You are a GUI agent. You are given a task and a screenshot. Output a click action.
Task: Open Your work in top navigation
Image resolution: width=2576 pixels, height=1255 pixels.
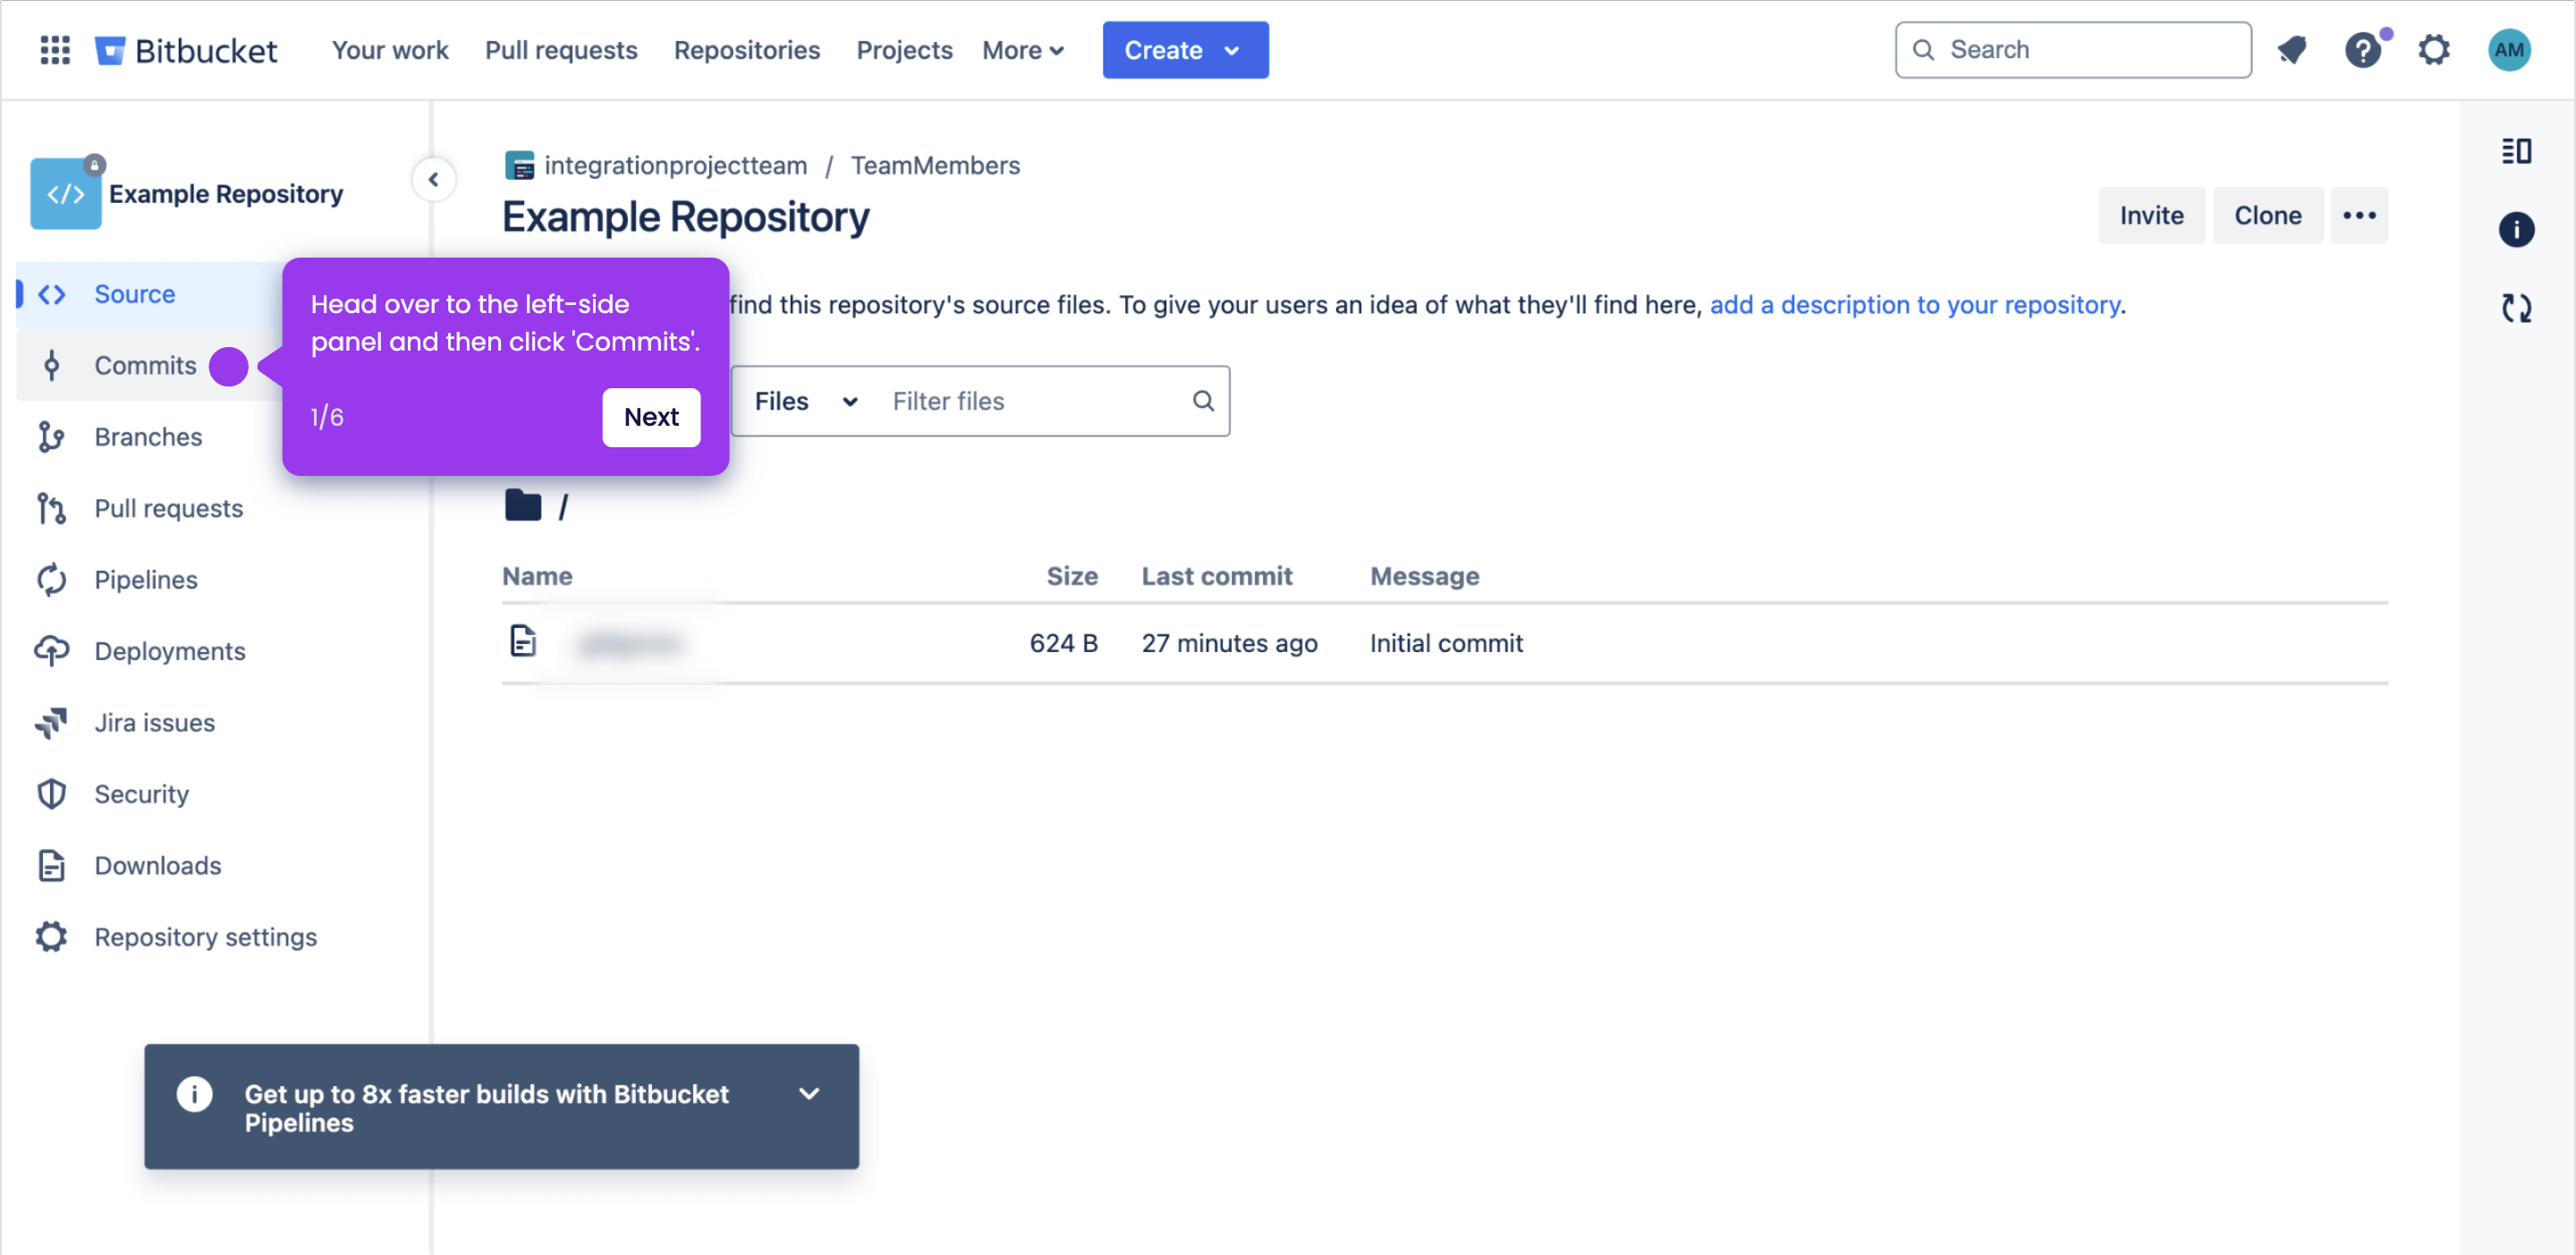tap(390, 50)
